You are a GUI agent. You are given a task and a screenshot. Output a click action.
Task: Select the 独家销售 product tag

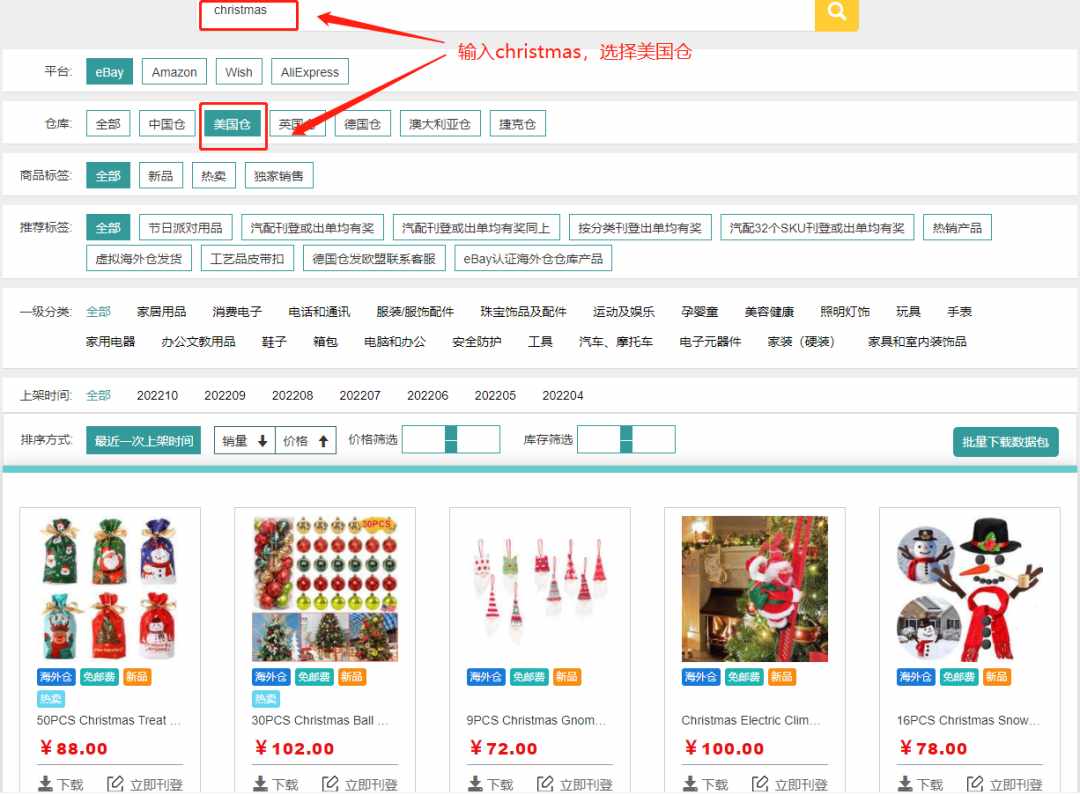(x=278, y=176)
